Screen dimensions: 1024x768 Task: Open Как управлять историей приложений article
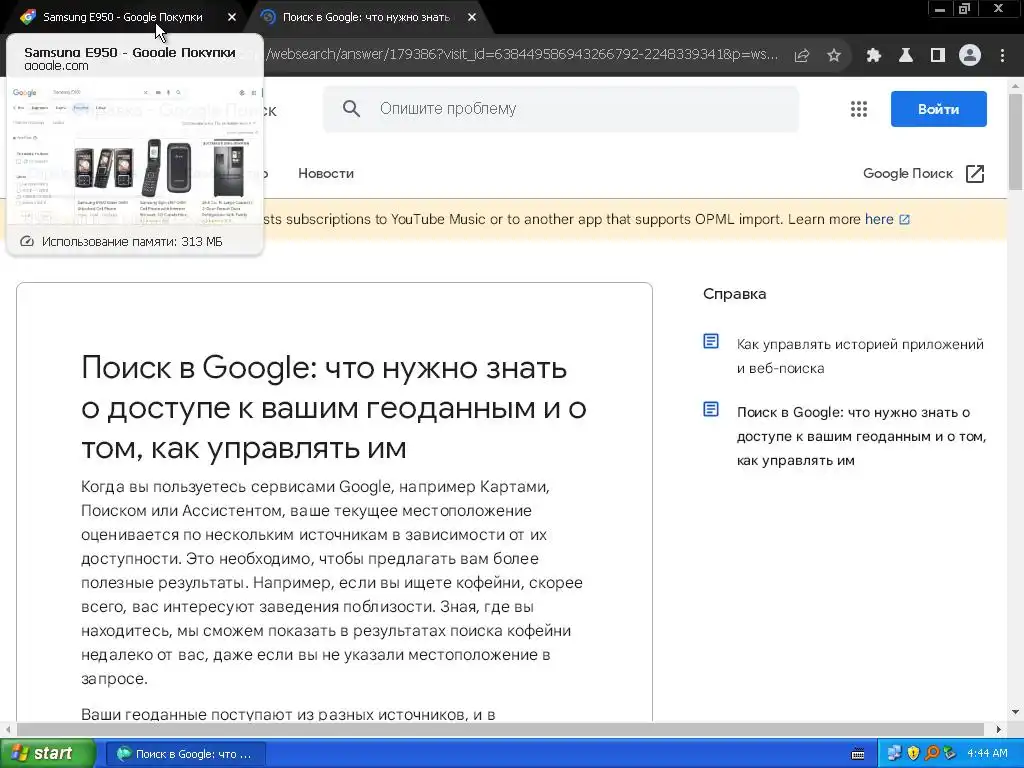coord(860,356)
